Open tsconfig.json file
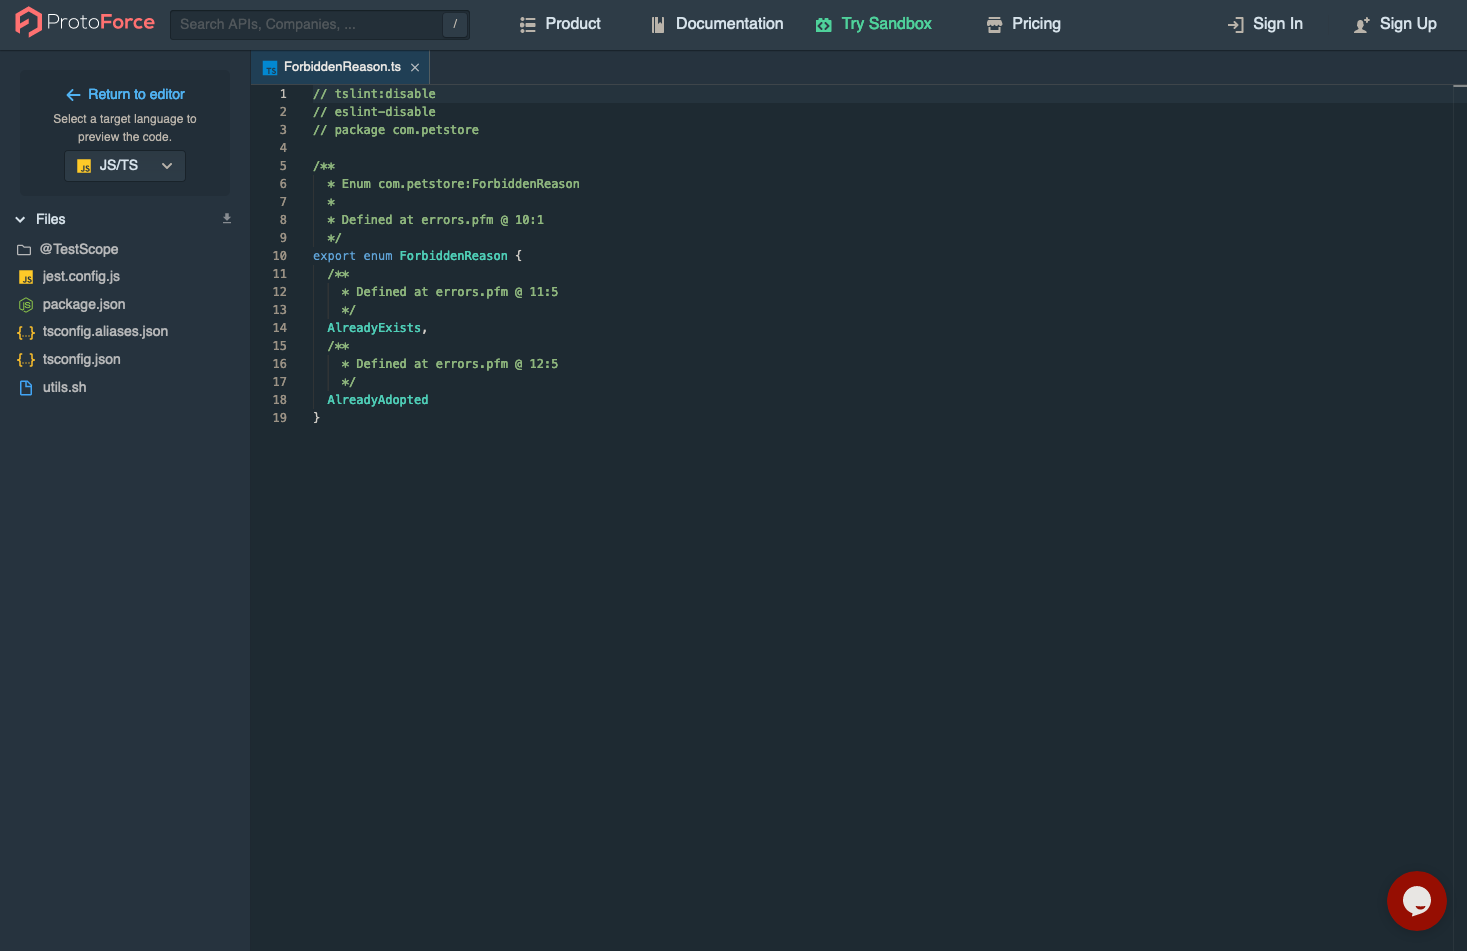The height and width of the screenshot is (951, 1467). point(81,359)
